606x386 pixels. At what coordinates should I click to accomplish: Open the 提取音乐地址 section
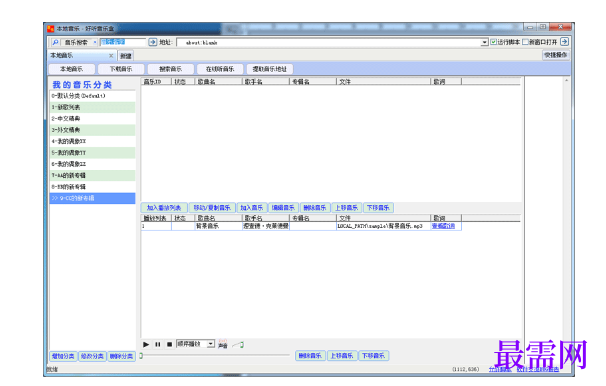click(x=269, y=69)
